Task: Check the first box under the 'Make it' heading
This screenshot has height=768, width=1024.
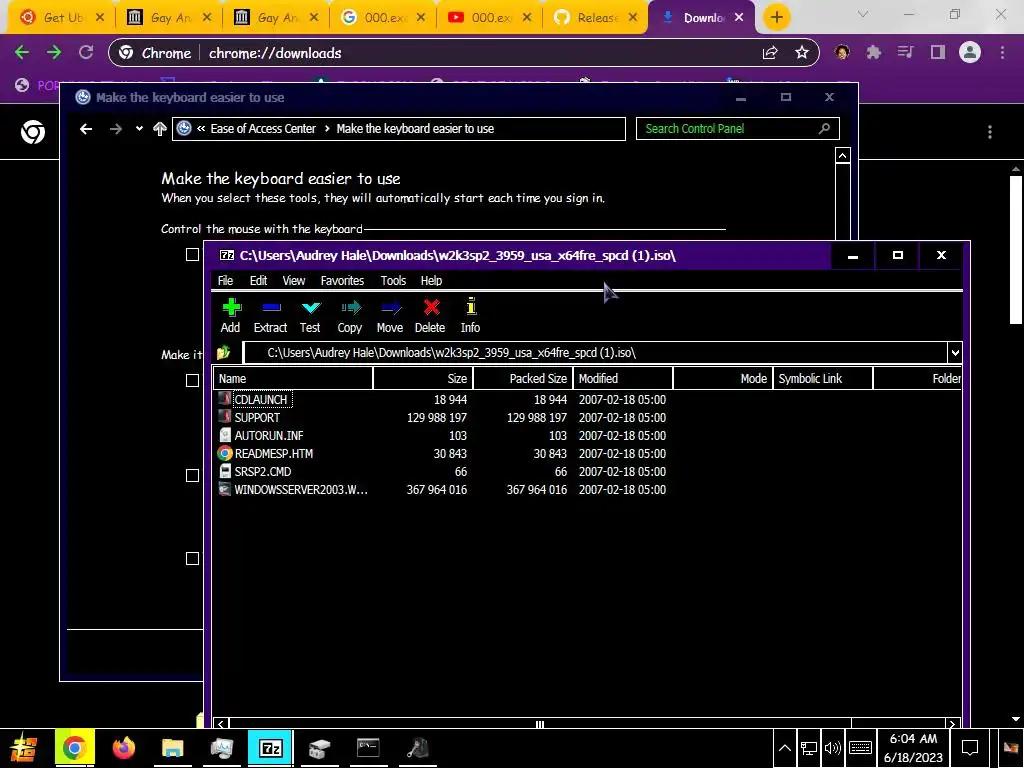Action: point(192,380)
